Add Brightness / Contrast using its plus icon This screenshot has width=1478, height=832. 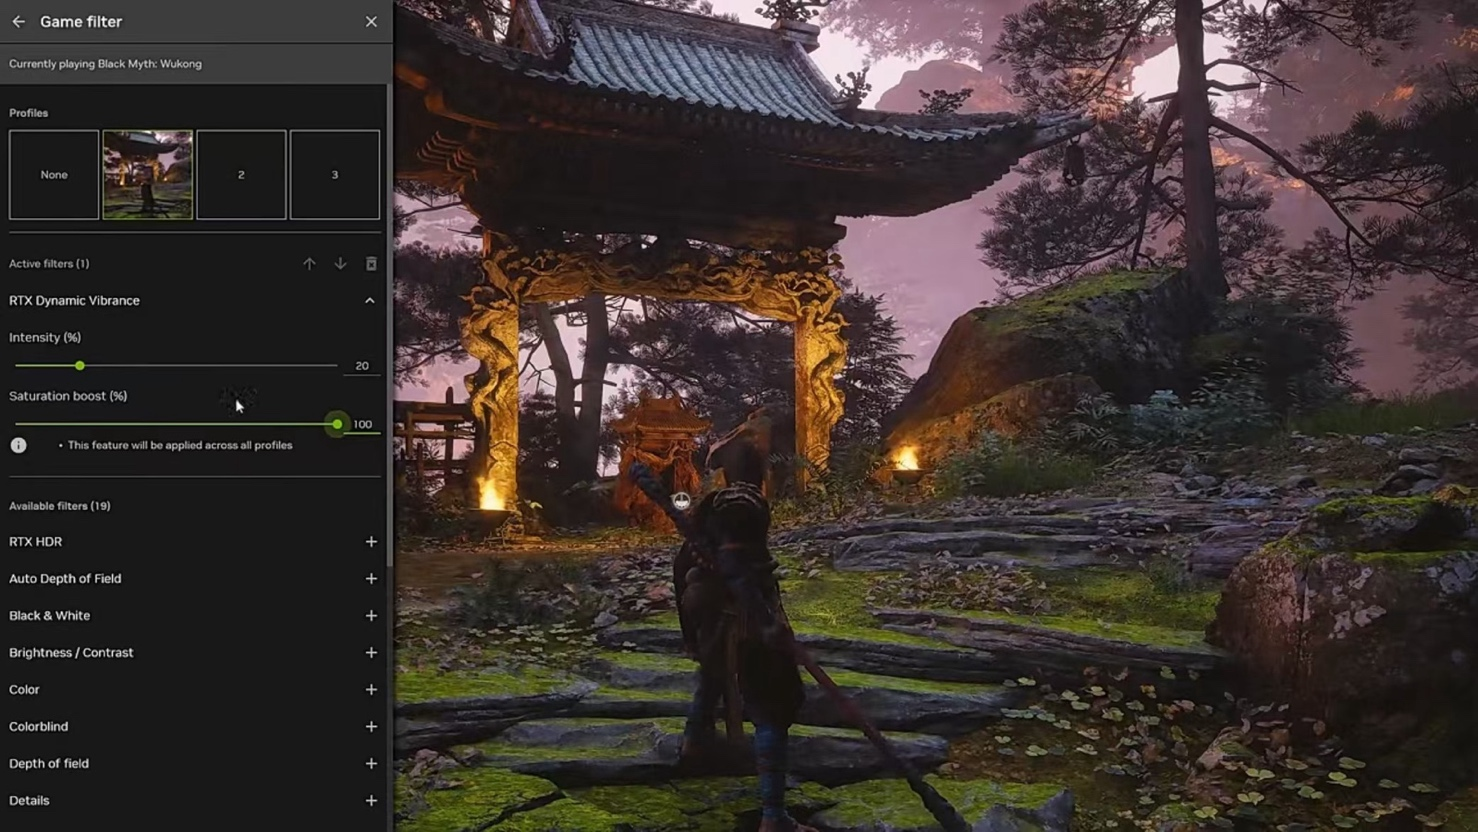click(x=370, y=652)
